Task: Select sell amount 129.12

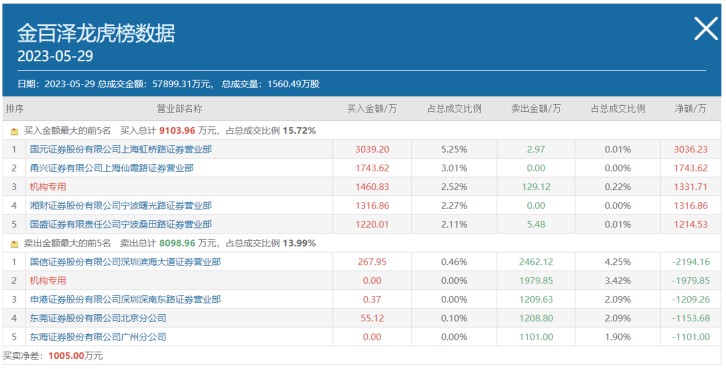Action: tap(536, 187)
